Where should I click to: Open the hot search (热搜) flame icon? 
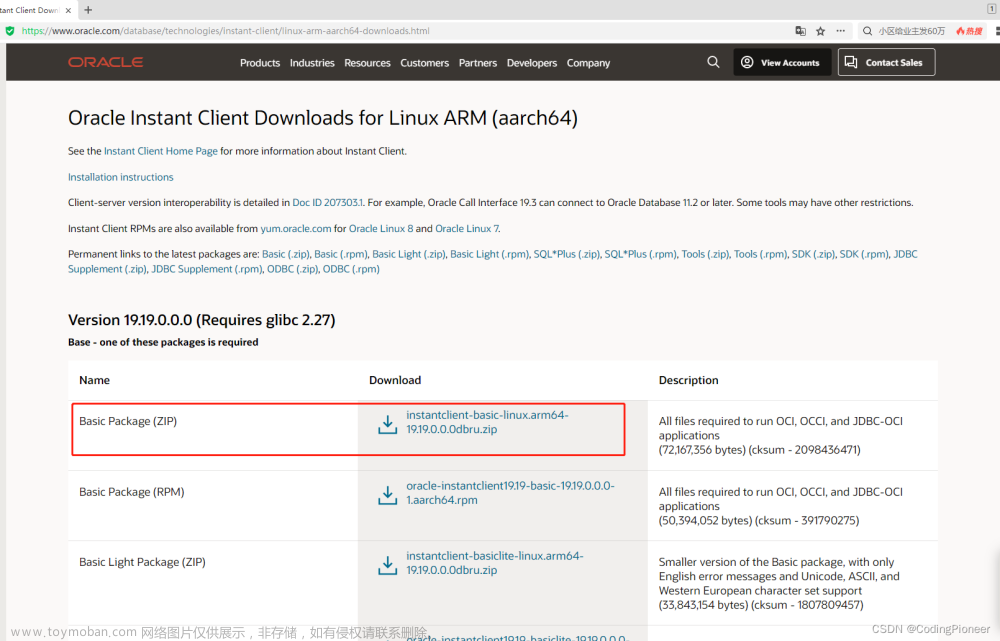[x=969, y=31]
